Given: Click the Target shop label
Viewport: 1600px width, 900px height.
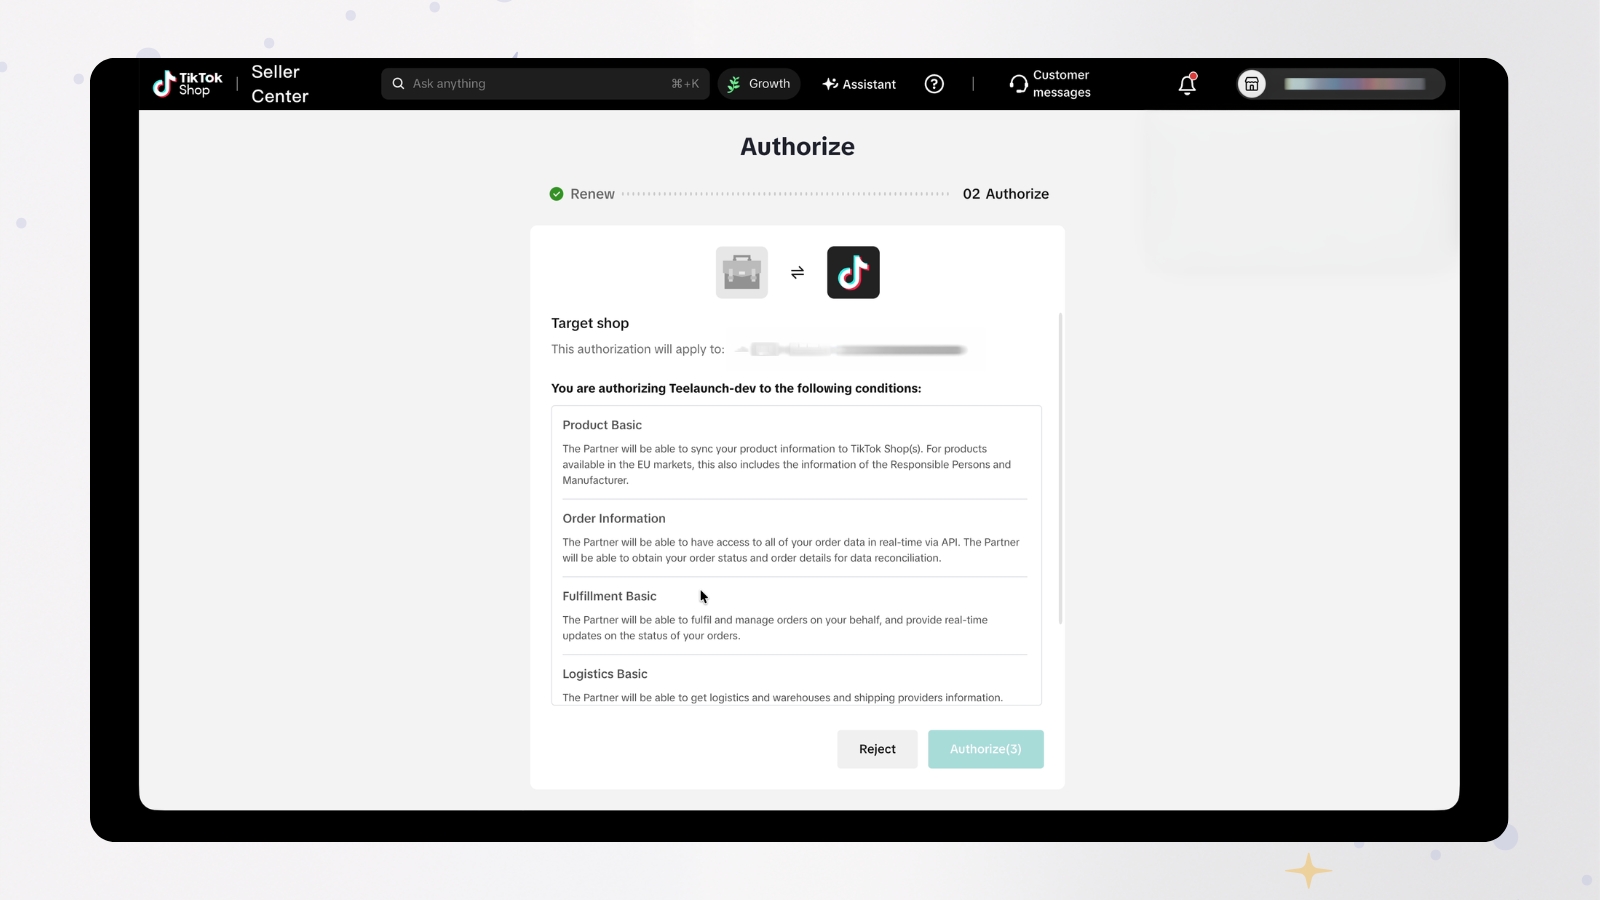Looking at the screenshot, I should click(x=590, y=323).
